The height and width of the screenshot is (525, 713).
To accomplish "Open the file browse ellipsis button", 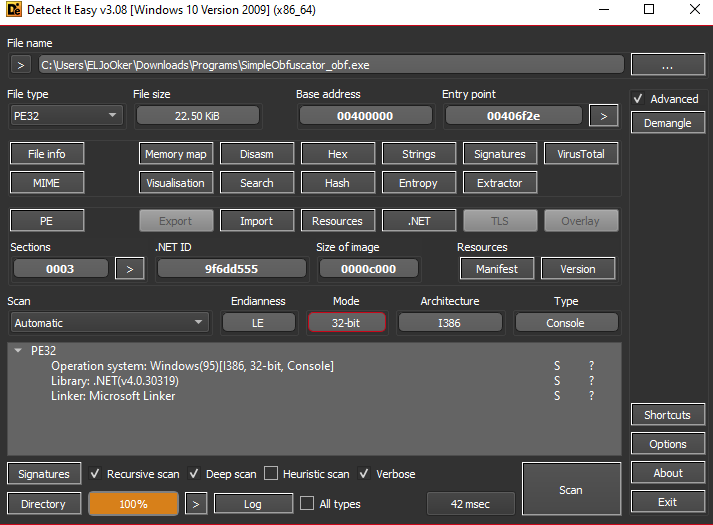I will click(667, 65).
